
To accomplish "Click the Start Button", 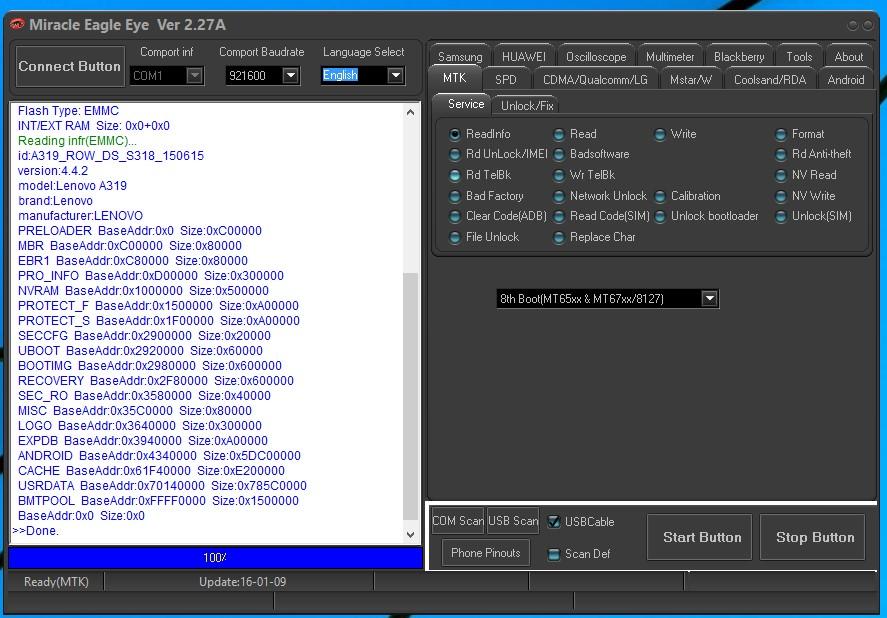I will coord(702,537).
